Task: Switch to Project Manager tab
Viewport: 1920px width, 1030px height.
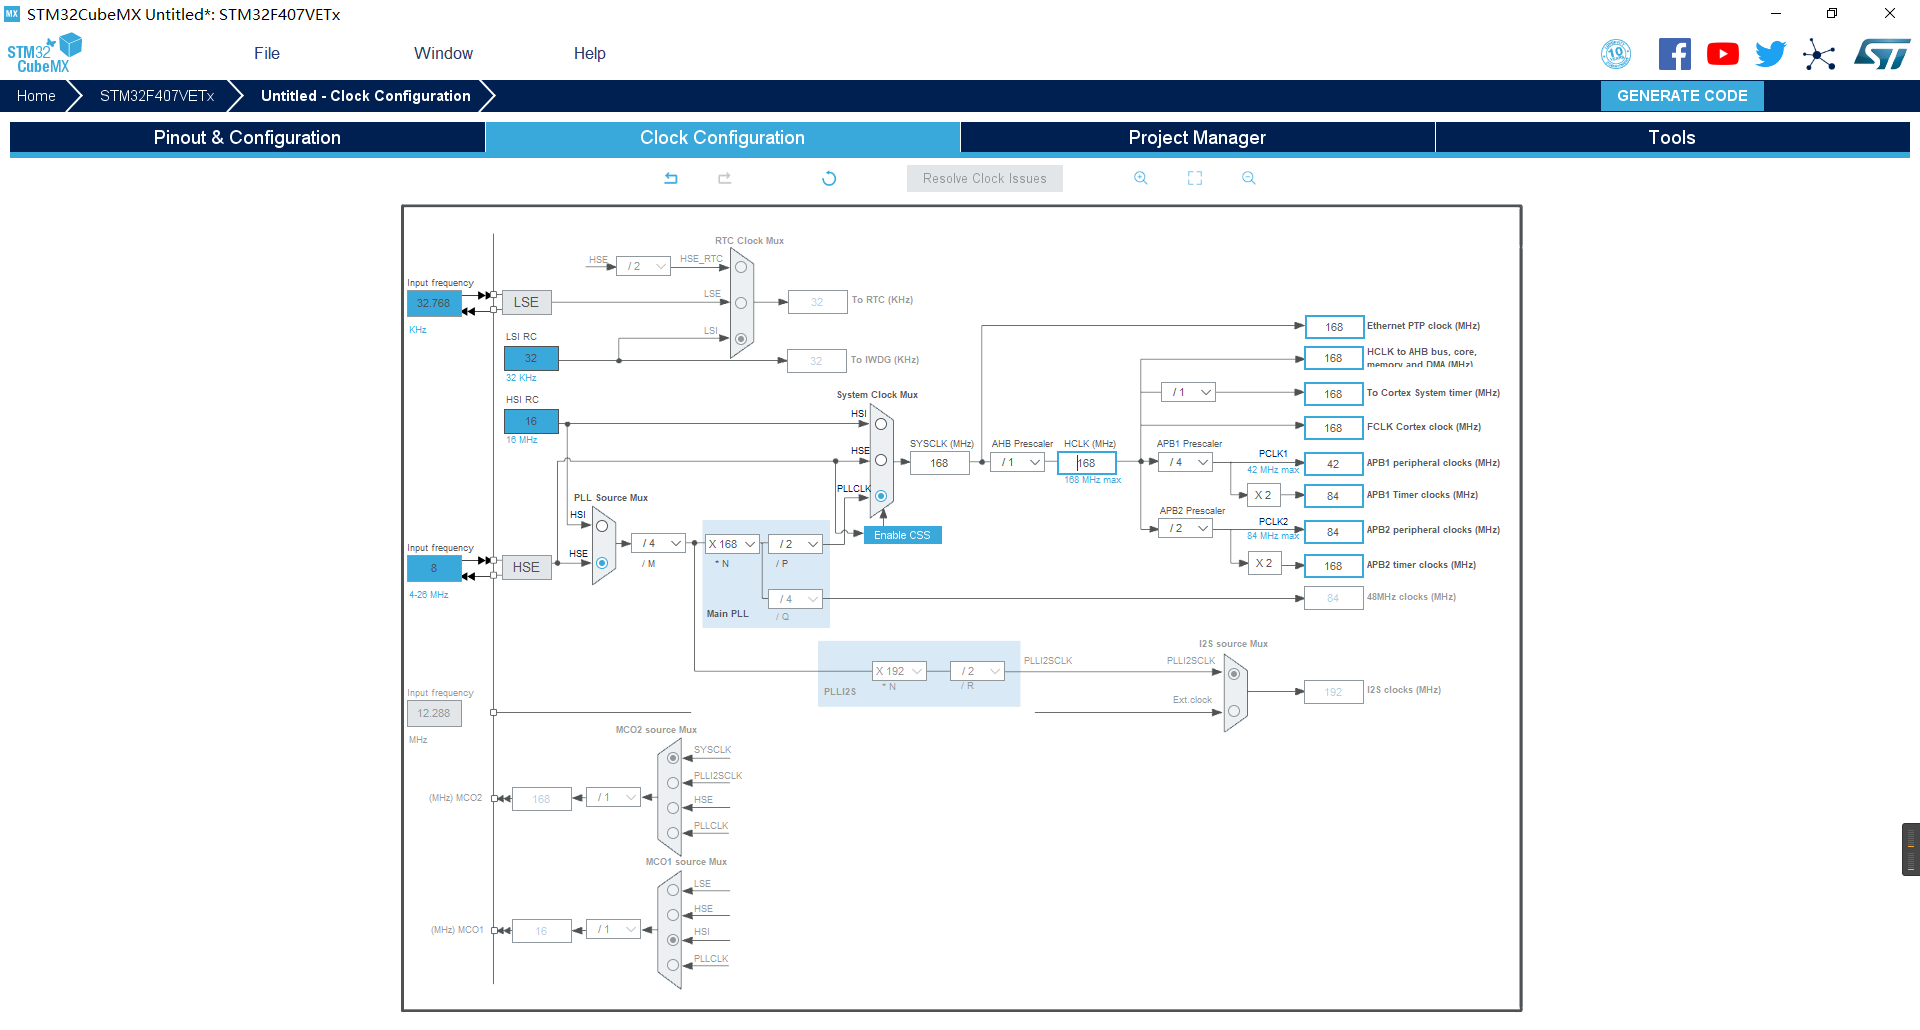Action: coord(1197,137)
